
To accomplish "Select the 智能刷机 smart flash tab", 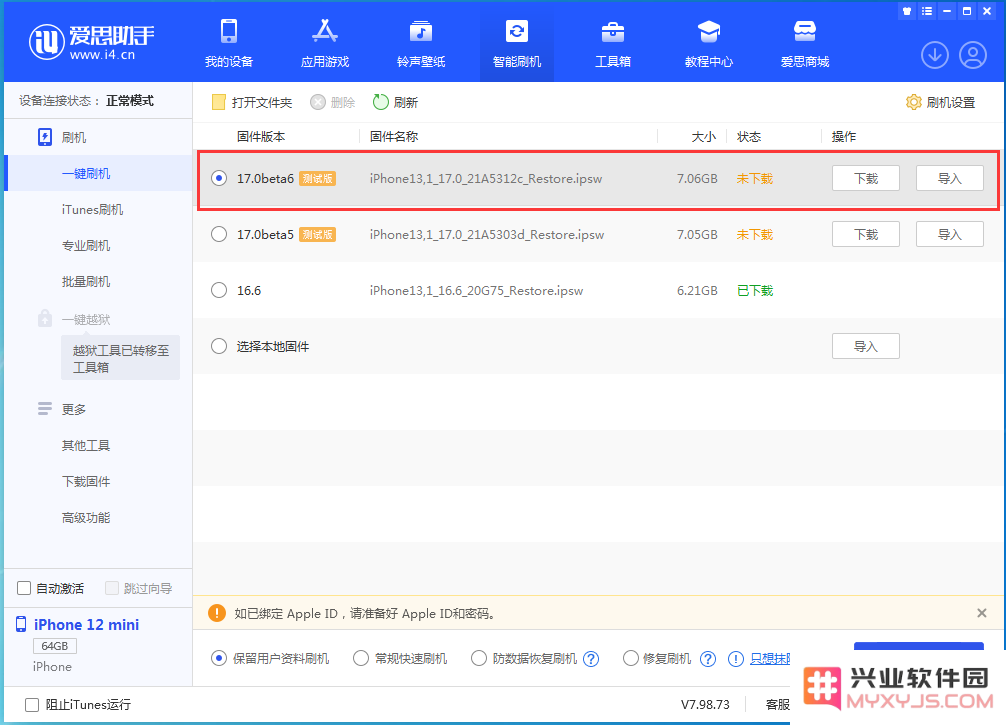I will pyautogui.click(x=516, y=42).
